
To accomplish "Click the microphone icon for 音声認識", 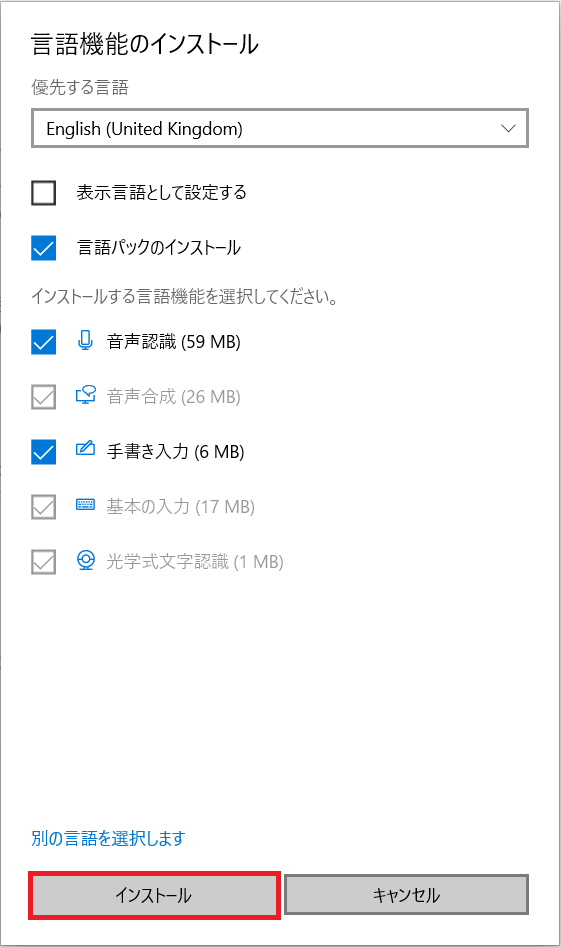I will click(x=86, y=341).
